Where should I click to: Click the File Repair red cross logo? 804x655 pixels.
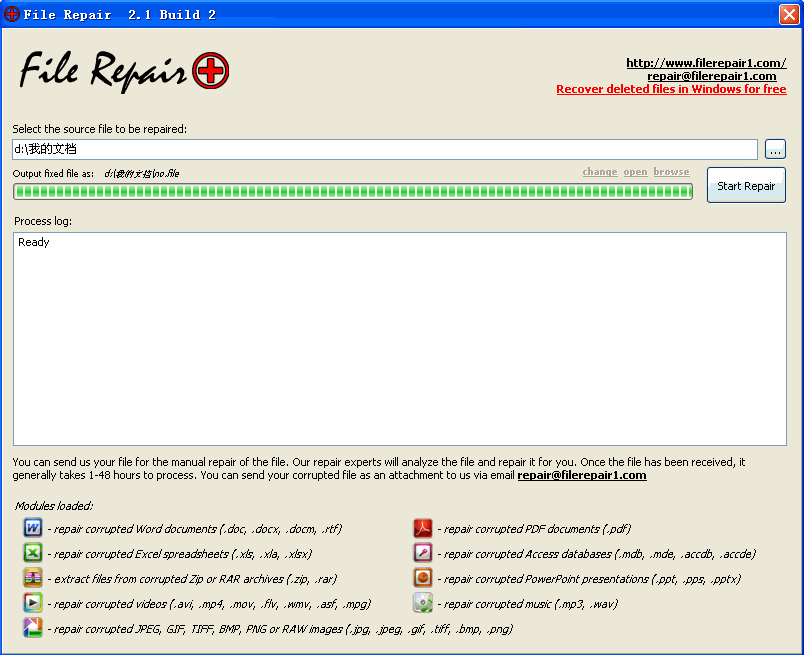[211, 70]
